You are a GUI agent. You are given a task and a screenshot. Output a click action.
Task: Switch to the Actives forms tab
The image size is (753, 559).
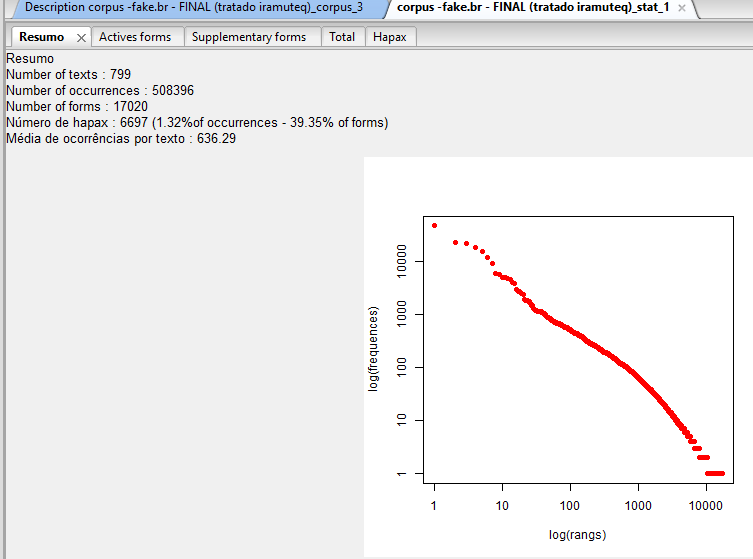tap(135, 37)
